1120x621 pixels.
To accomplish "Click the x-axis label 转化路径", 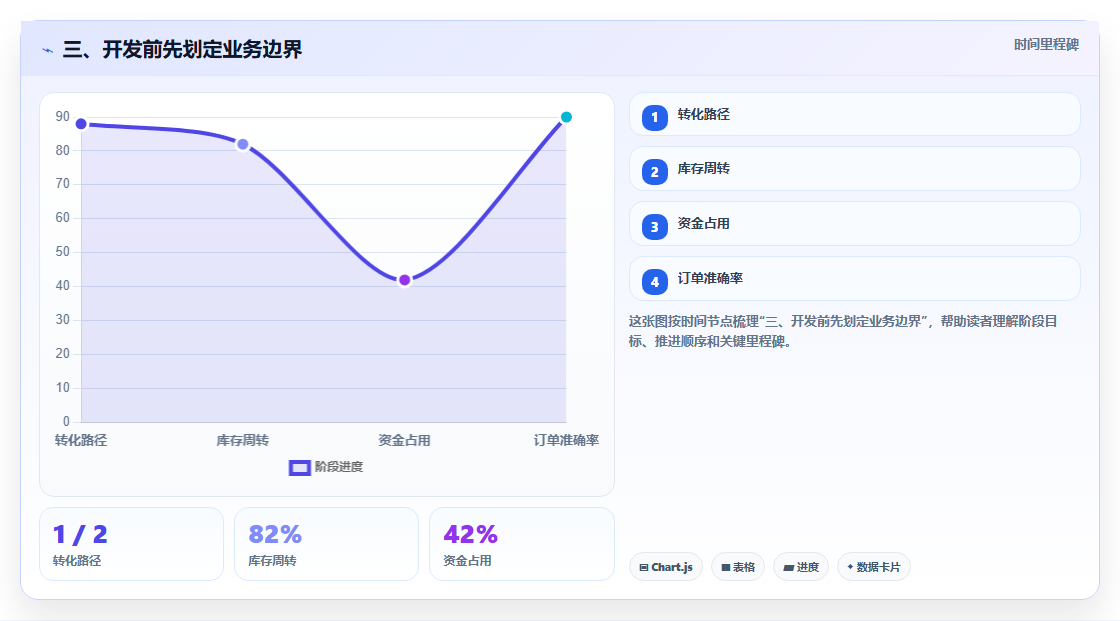I will (81, 441).
